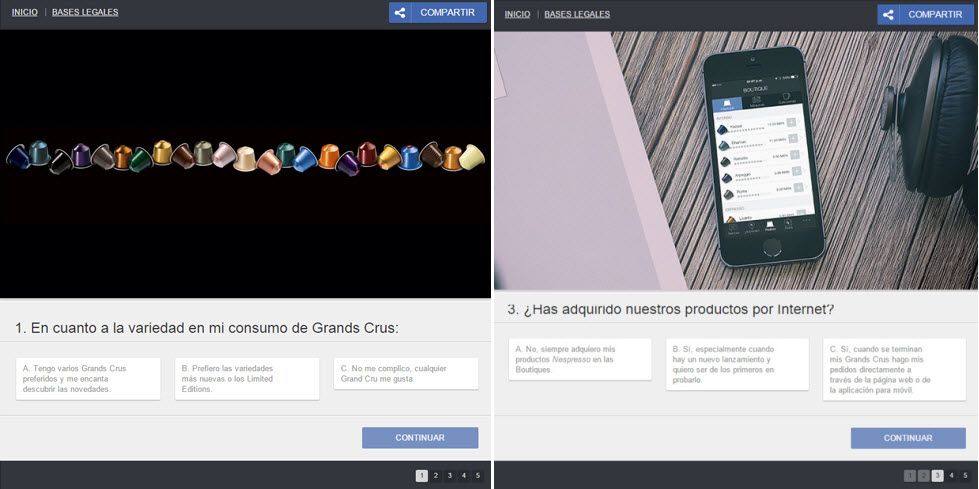Open INICIO link in the left panel
The width and height of the screenshot is (979, 489).
pyautogui.click(x=24, y=12)
